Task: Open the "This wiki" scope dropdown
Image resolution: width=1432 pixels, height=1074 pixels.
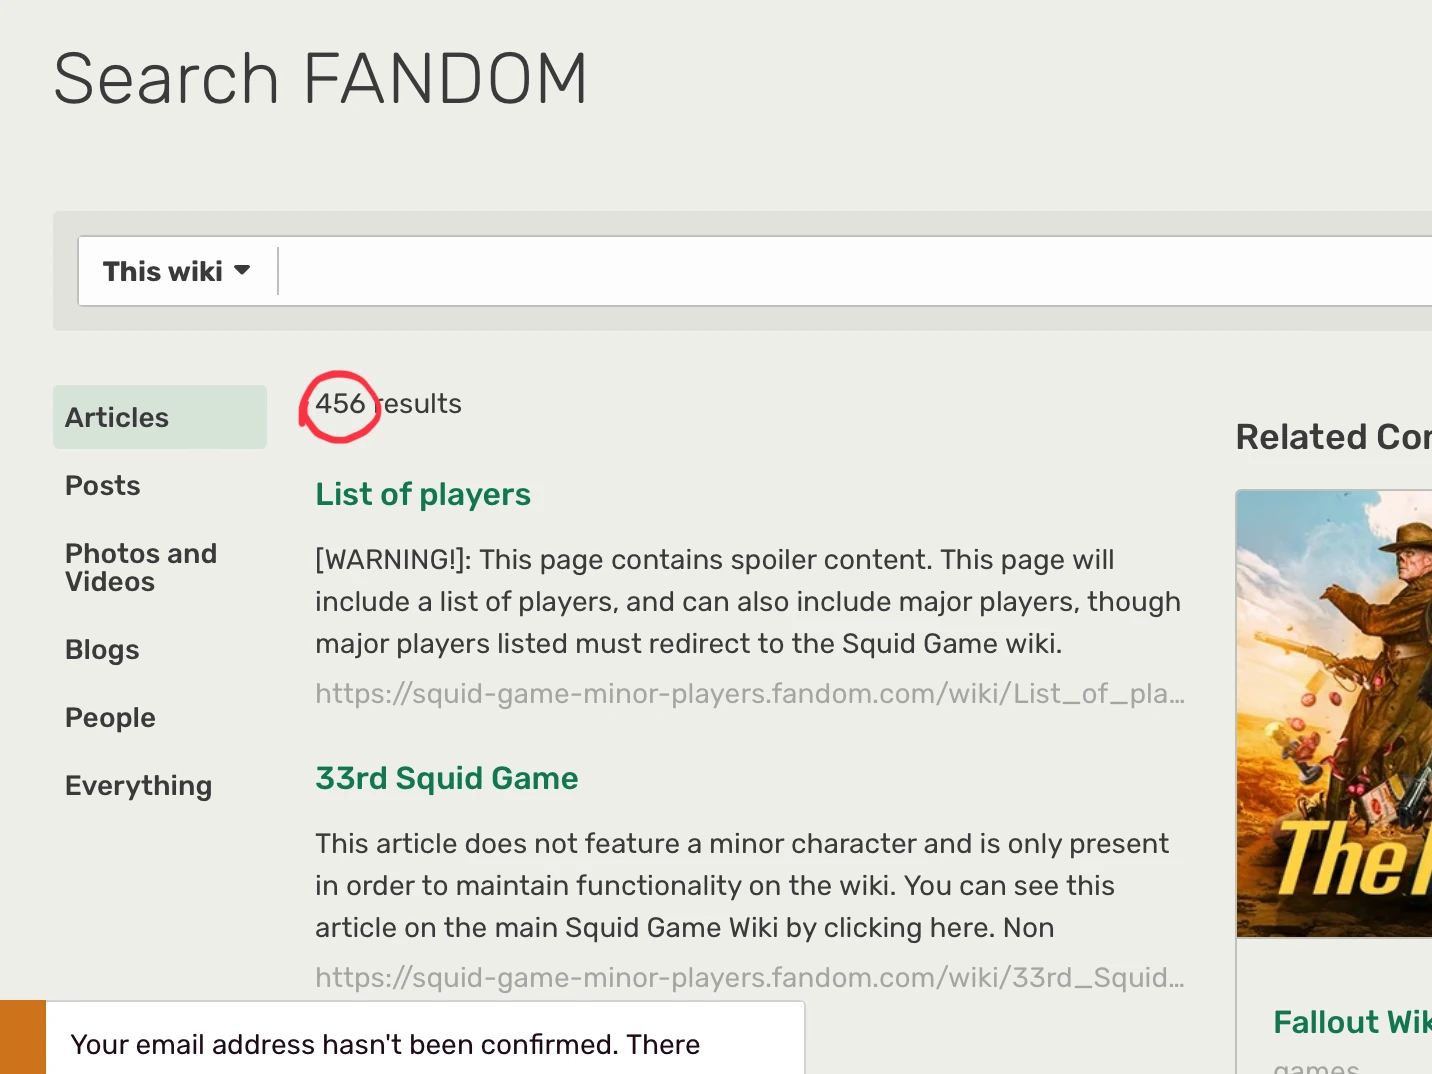Action: coord(177,271)
